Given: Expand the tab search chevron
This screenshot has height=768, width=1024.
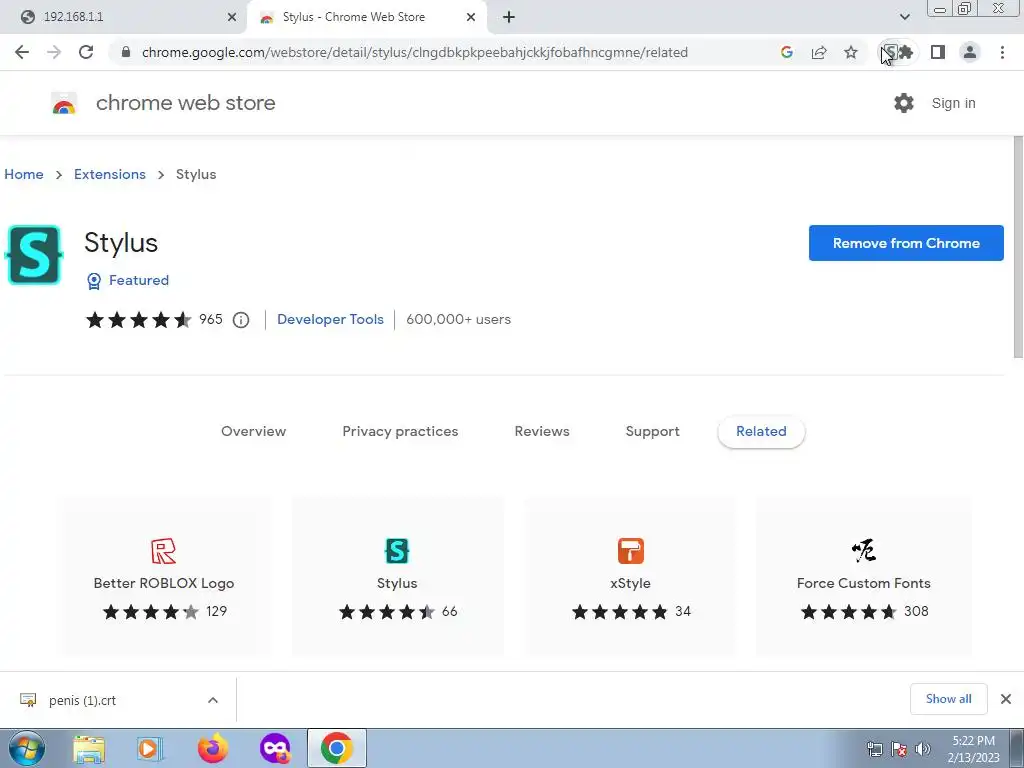Looking at the screenshot, I should 904,17.
